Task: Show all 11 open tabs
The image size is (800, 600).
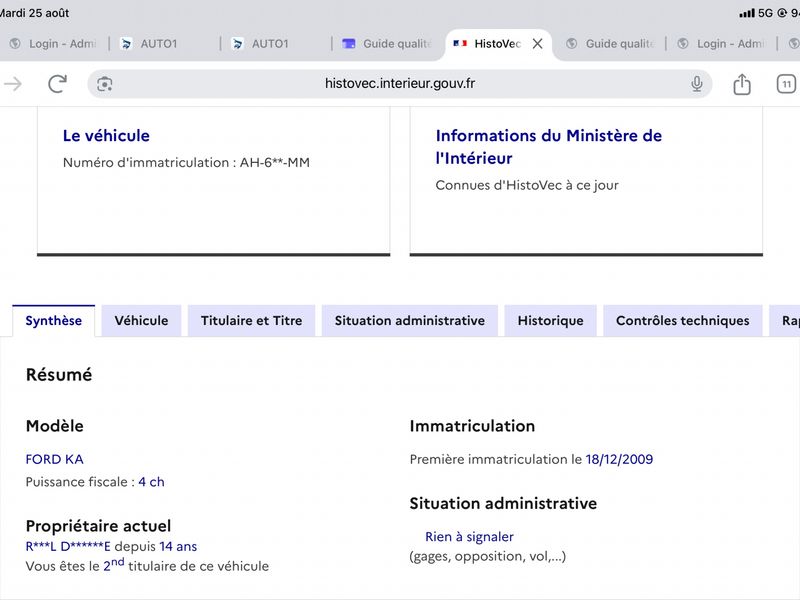Action: pyautogui.click(x=786, y=84)
